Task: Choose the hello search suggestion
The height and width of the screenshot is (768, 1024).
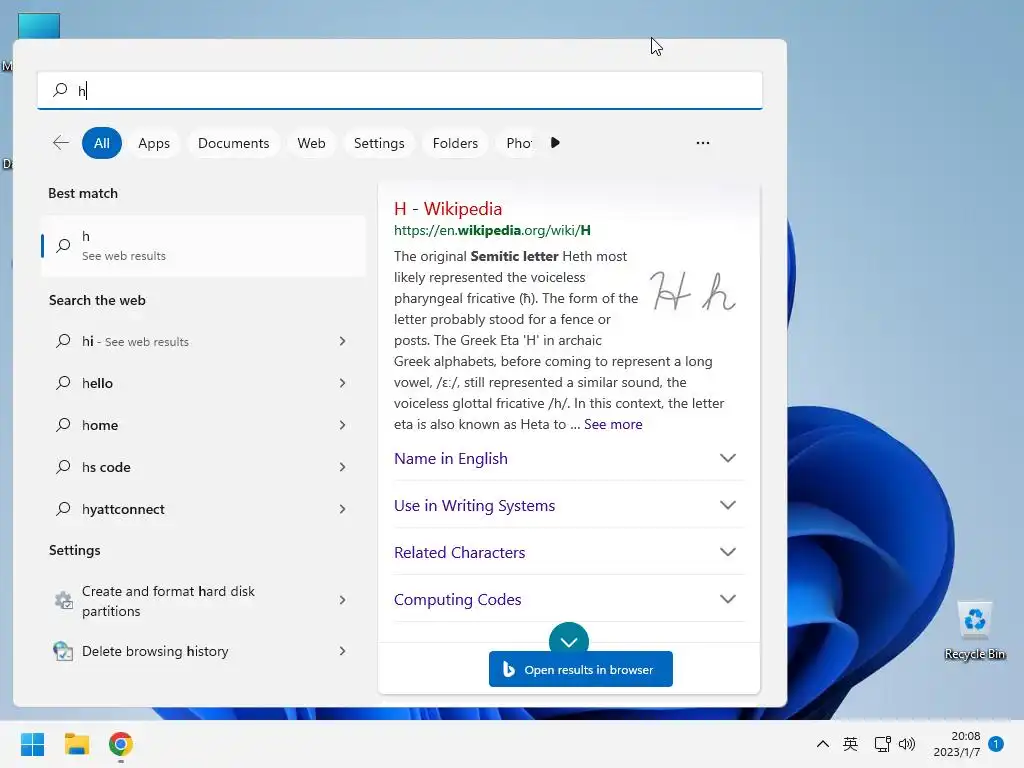Action: click(x=203, y=383)
